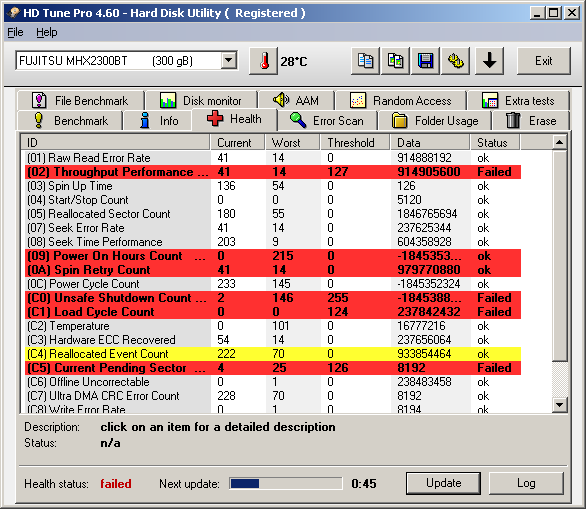Select the Start/Stop Count row
The image size is (586, 509).
pyautogui.click(x=272, y=200)
